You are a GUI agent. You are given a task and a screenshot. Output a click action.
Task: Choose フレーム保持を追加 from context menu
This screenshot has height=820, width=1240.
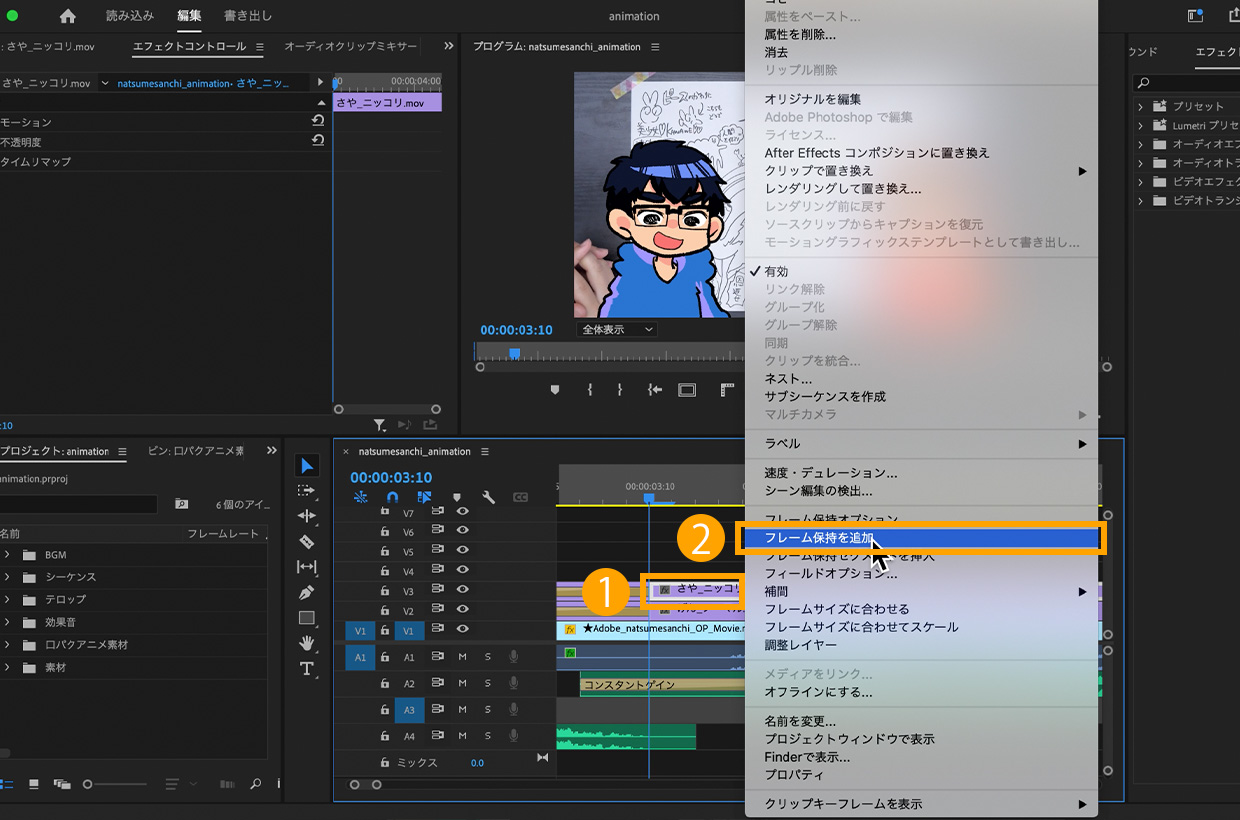(921, 538)
